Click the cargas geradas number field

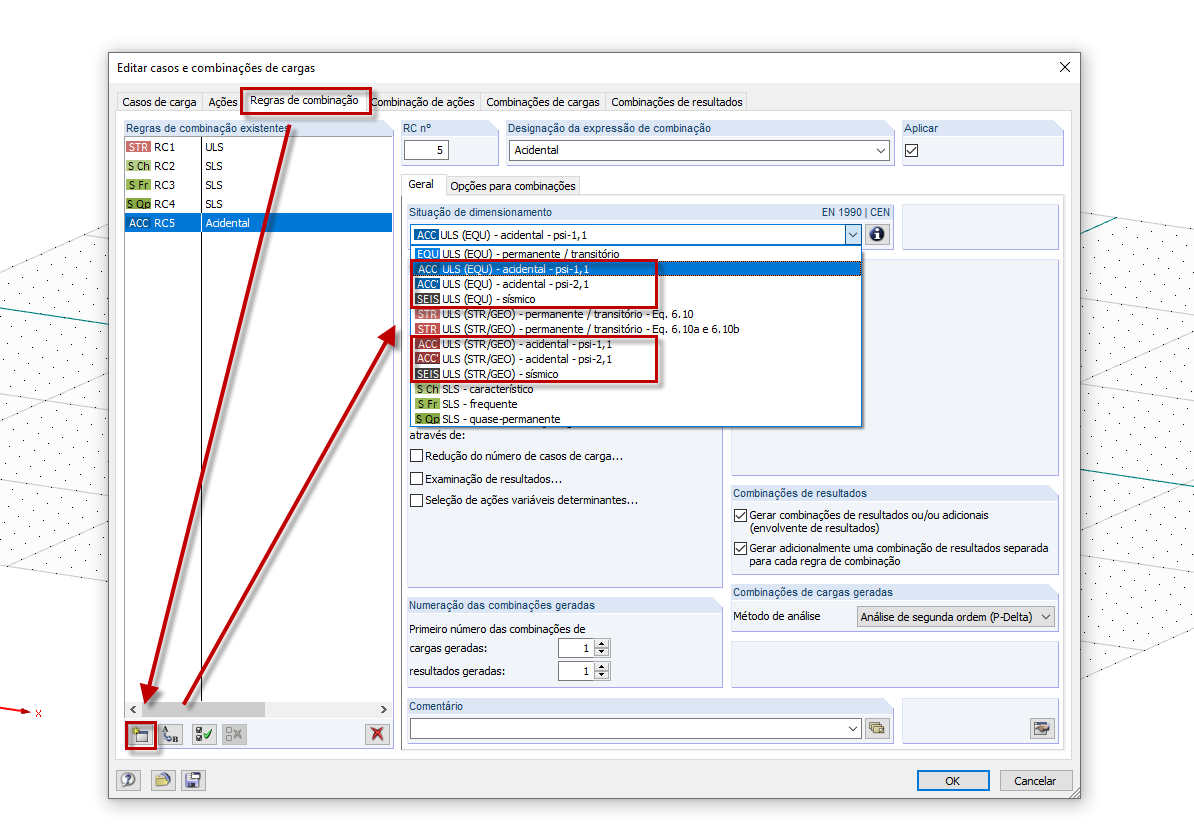pos(576,648)
